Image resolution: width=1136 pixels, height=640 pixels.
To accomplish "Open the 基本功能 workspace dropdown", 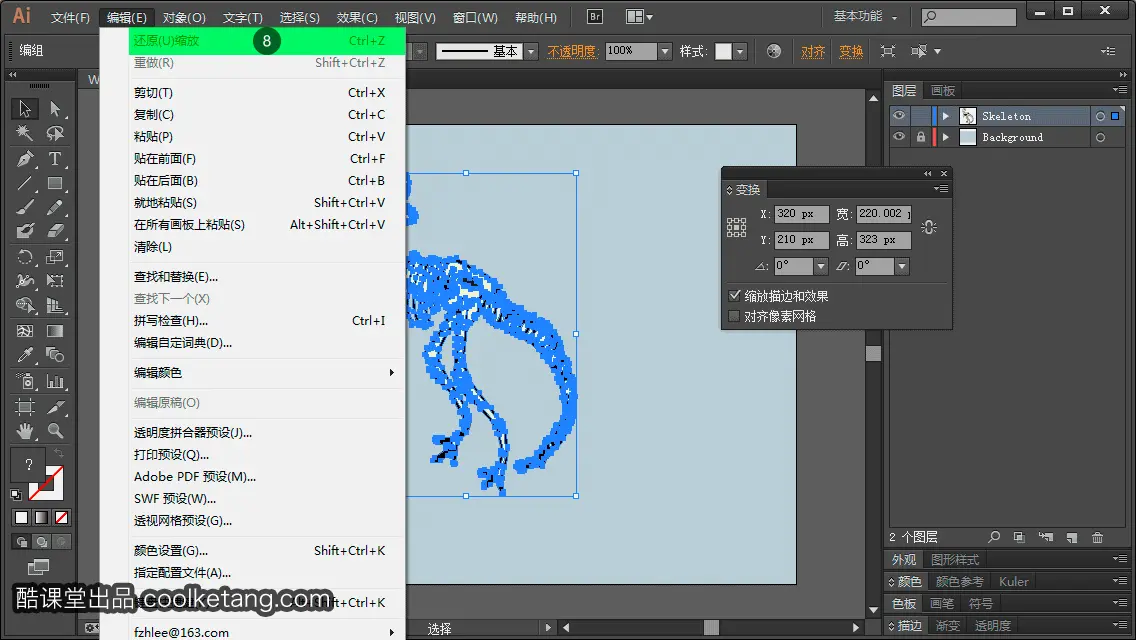I will 865,17.
